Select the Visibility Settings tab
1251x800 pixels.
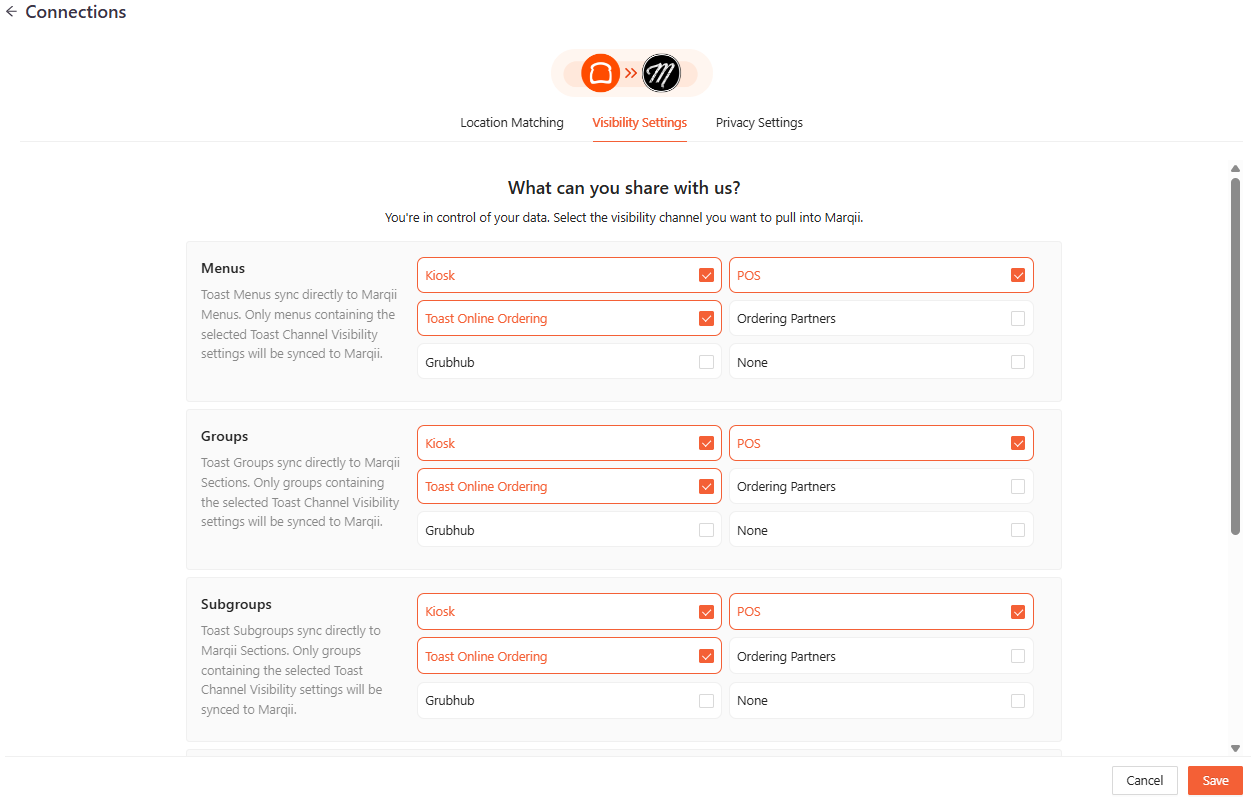coord(639,123)
